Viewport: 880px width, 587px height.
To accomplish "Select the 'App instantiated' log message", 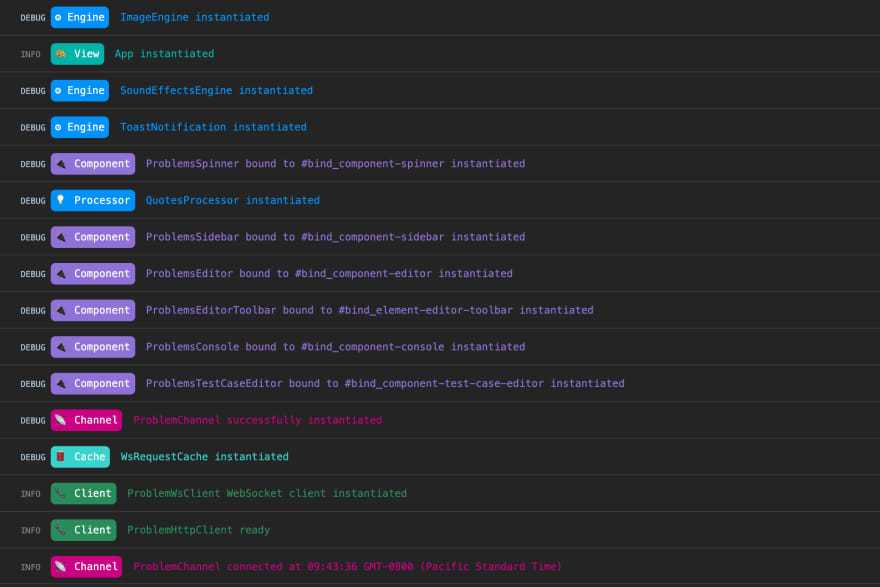I will (x=164, y=54).
